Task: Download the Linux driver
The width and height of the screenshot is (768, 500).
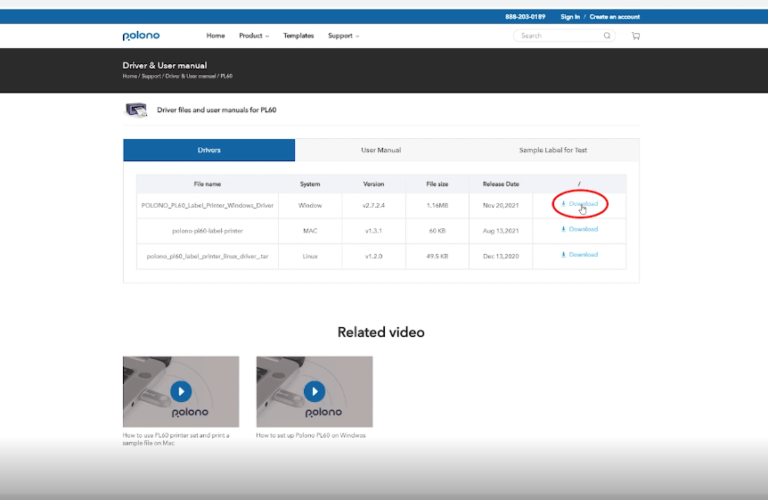Action: pos(579,255)
